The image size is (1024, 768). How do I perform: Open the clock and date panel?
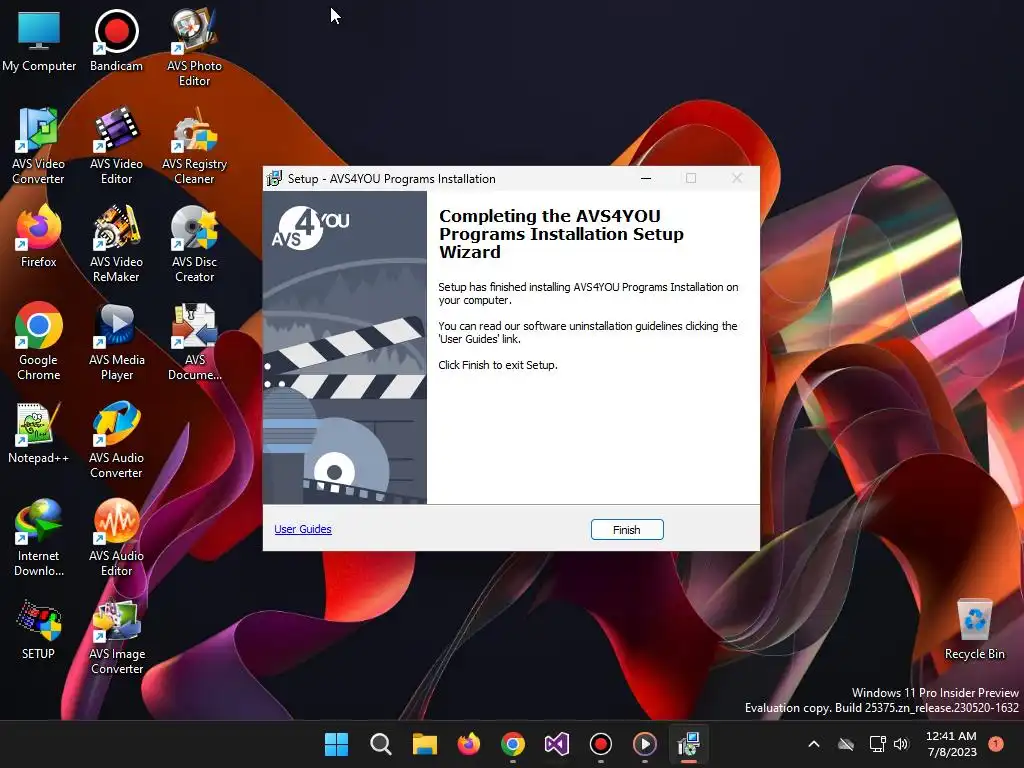(x=951, y=744)
